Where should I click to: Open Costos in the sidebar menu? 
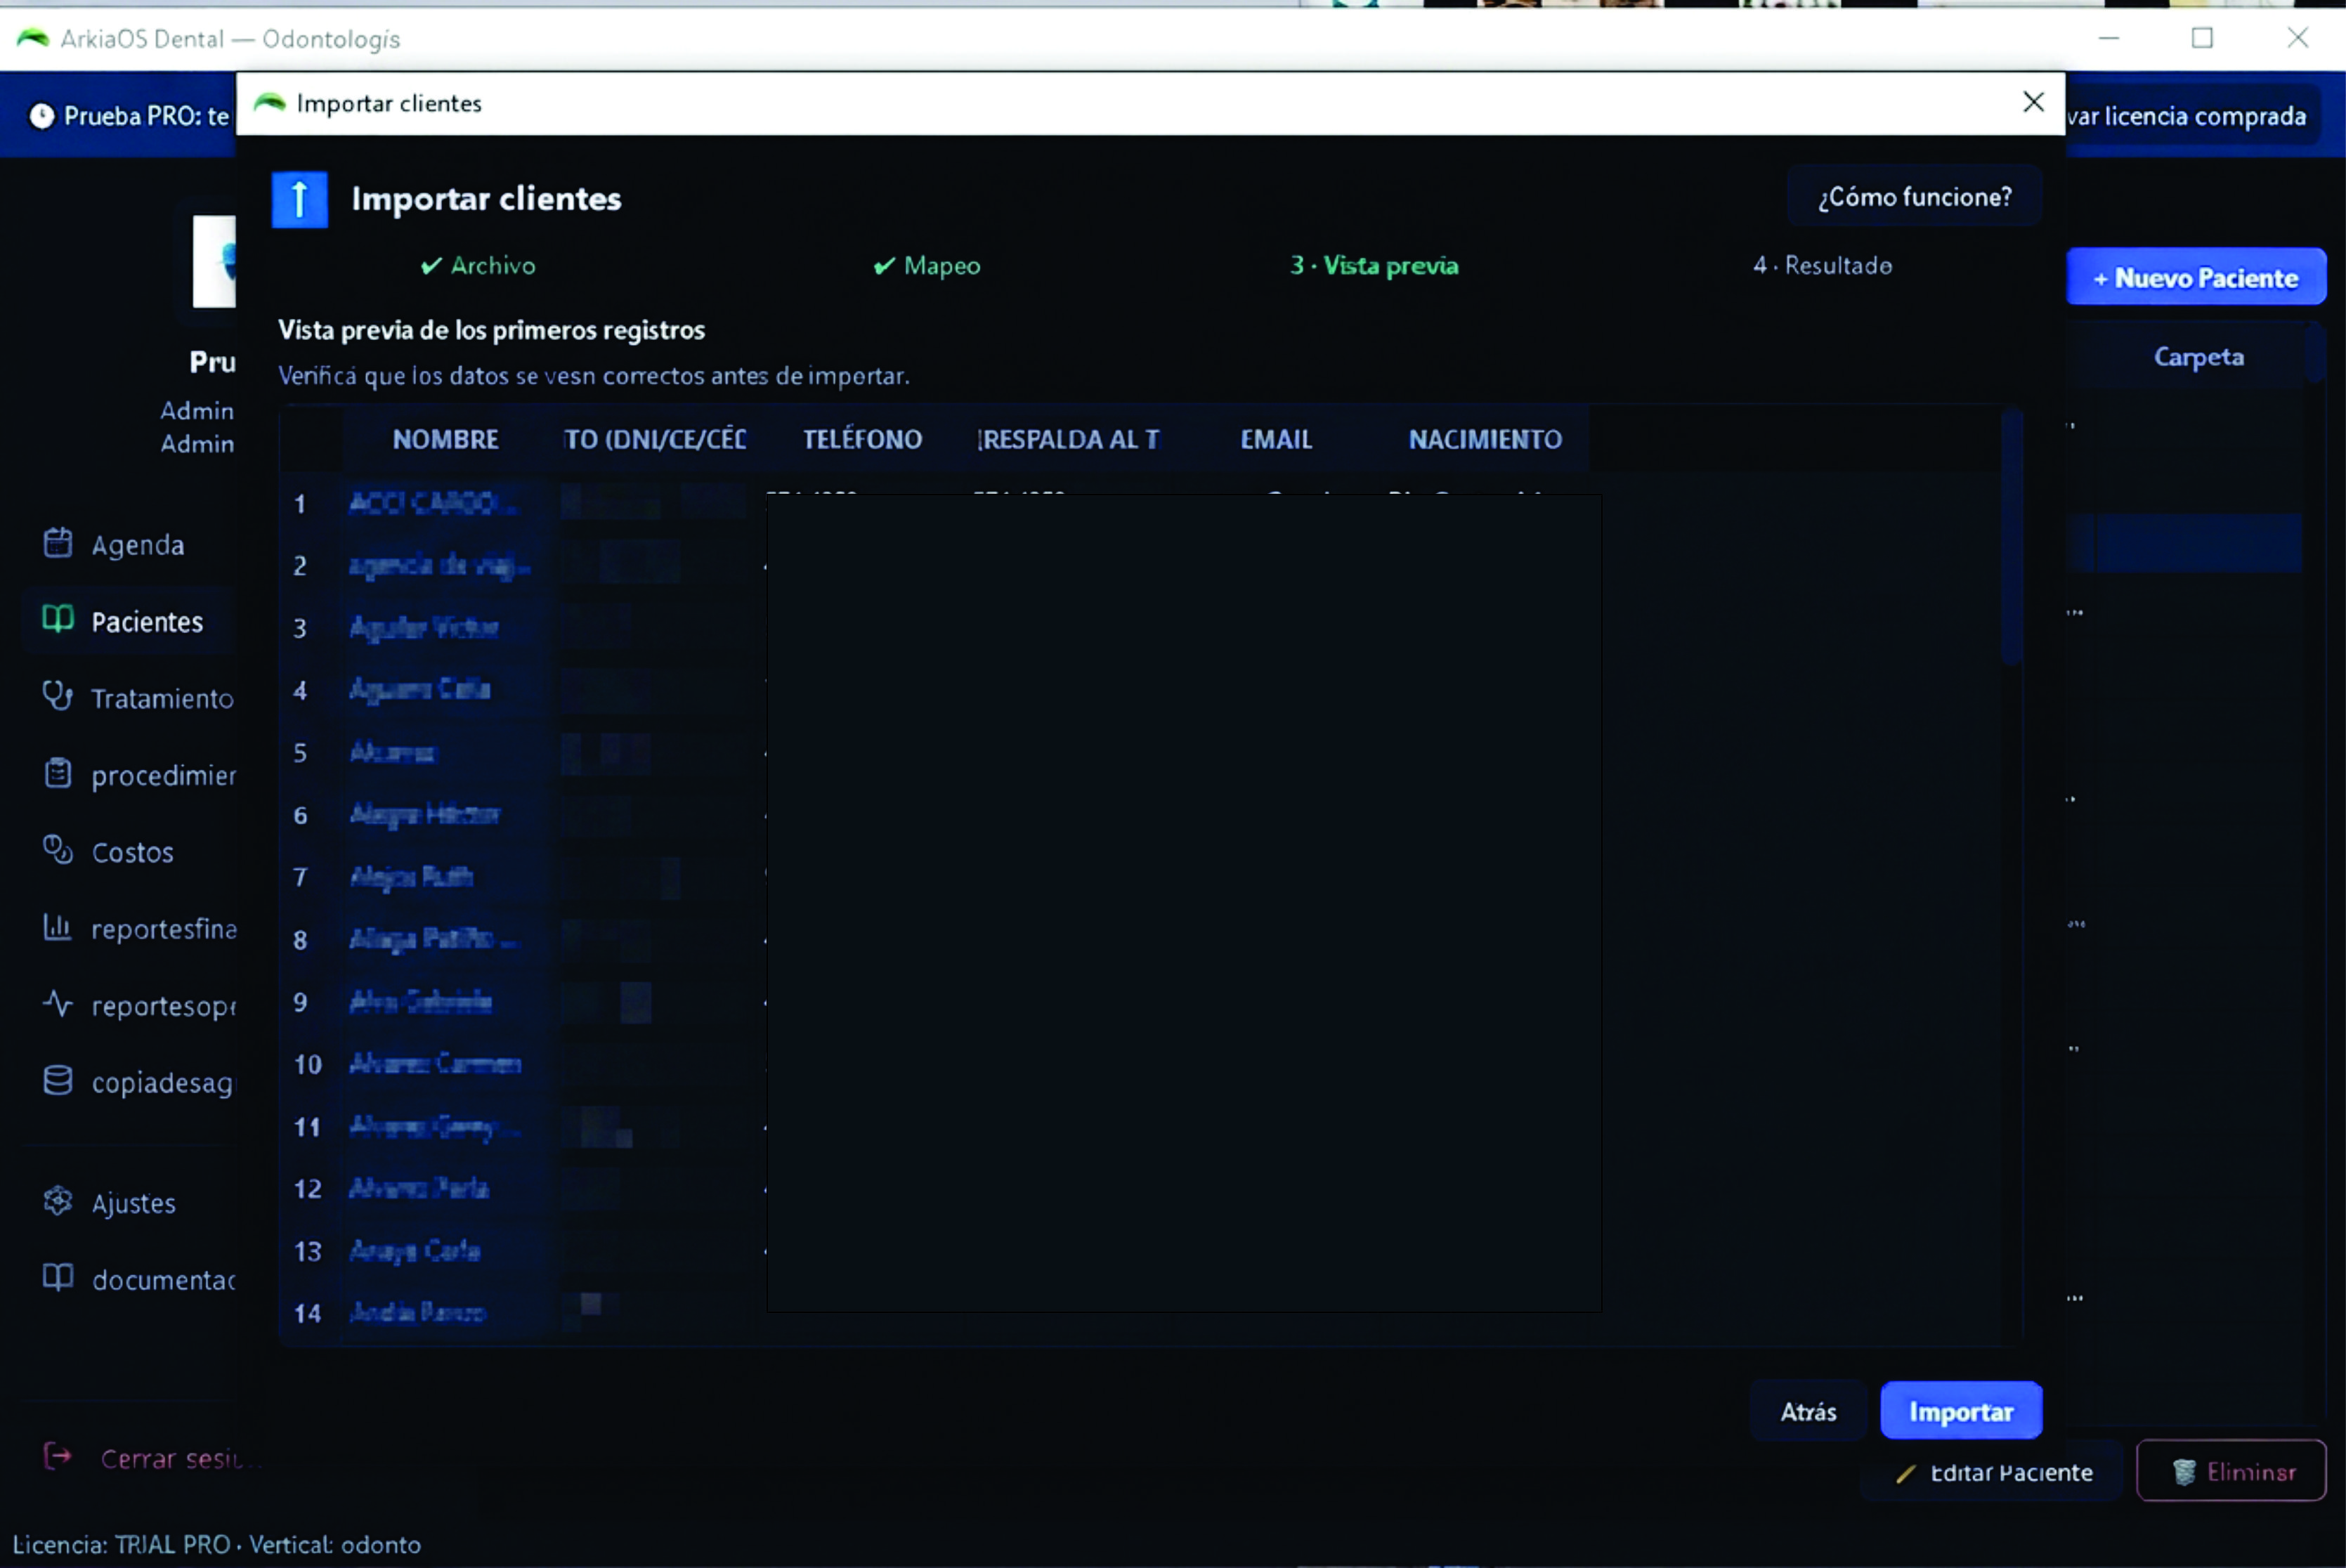pos(128,851)
